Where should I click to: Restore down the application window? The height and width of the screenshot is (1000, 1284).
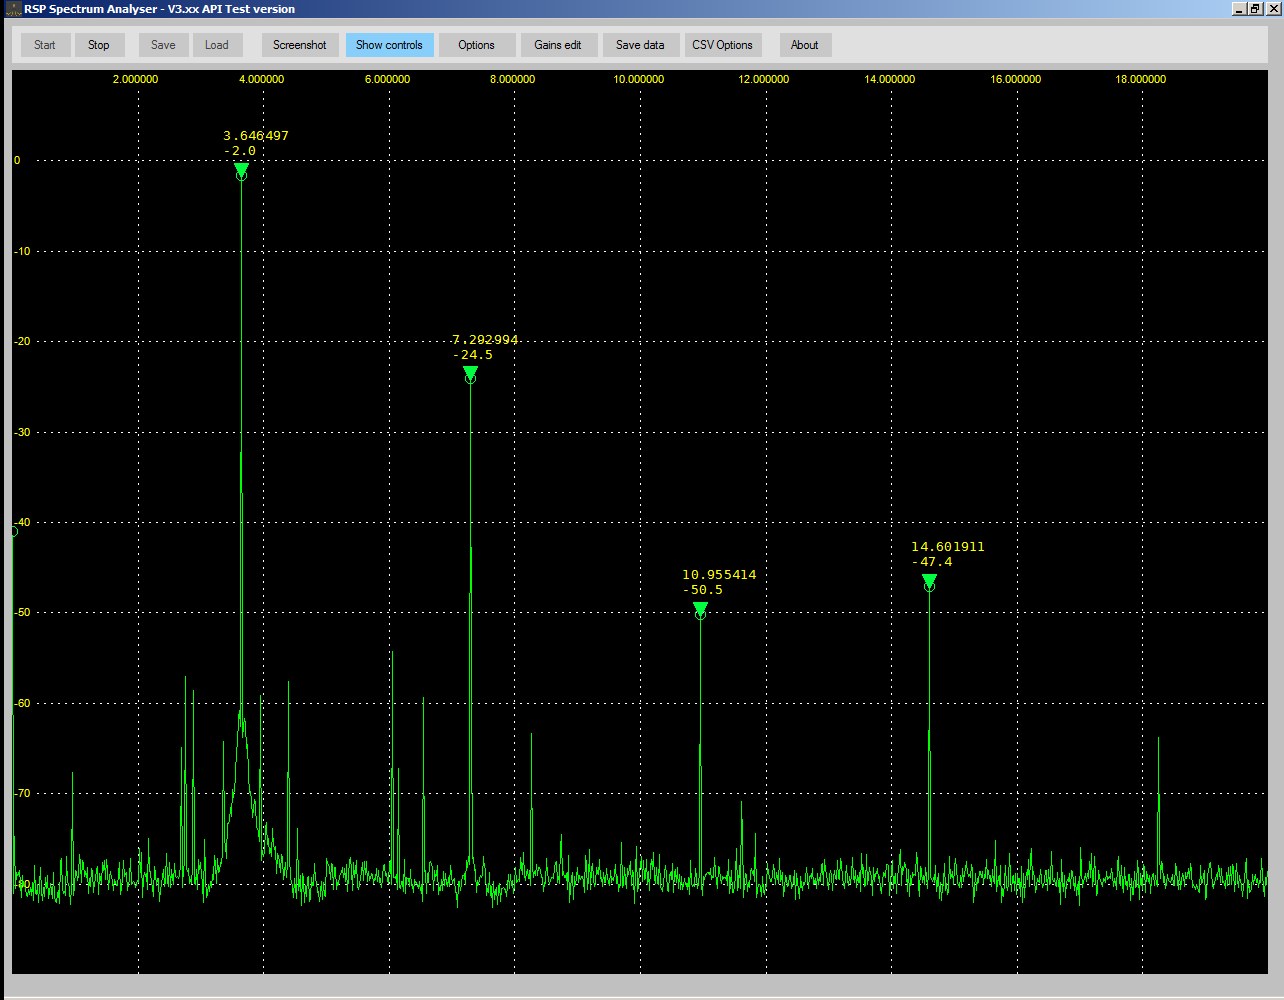click(1255, 9)
